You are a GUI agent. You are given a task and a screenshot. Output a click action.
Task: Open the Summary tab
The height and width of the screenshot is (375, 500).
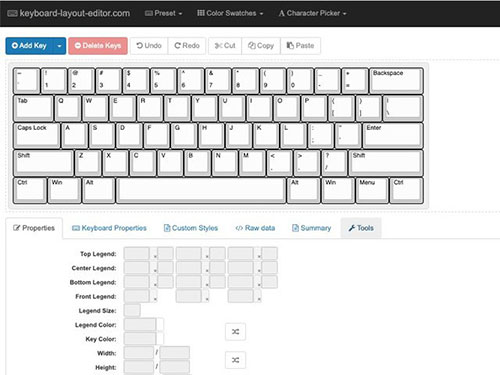311,228
